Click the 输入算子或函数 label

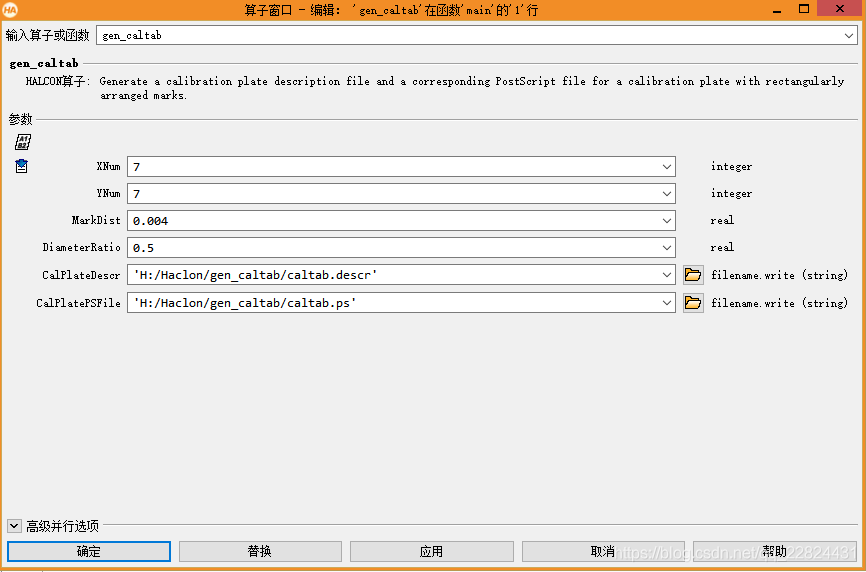point(47,35)
